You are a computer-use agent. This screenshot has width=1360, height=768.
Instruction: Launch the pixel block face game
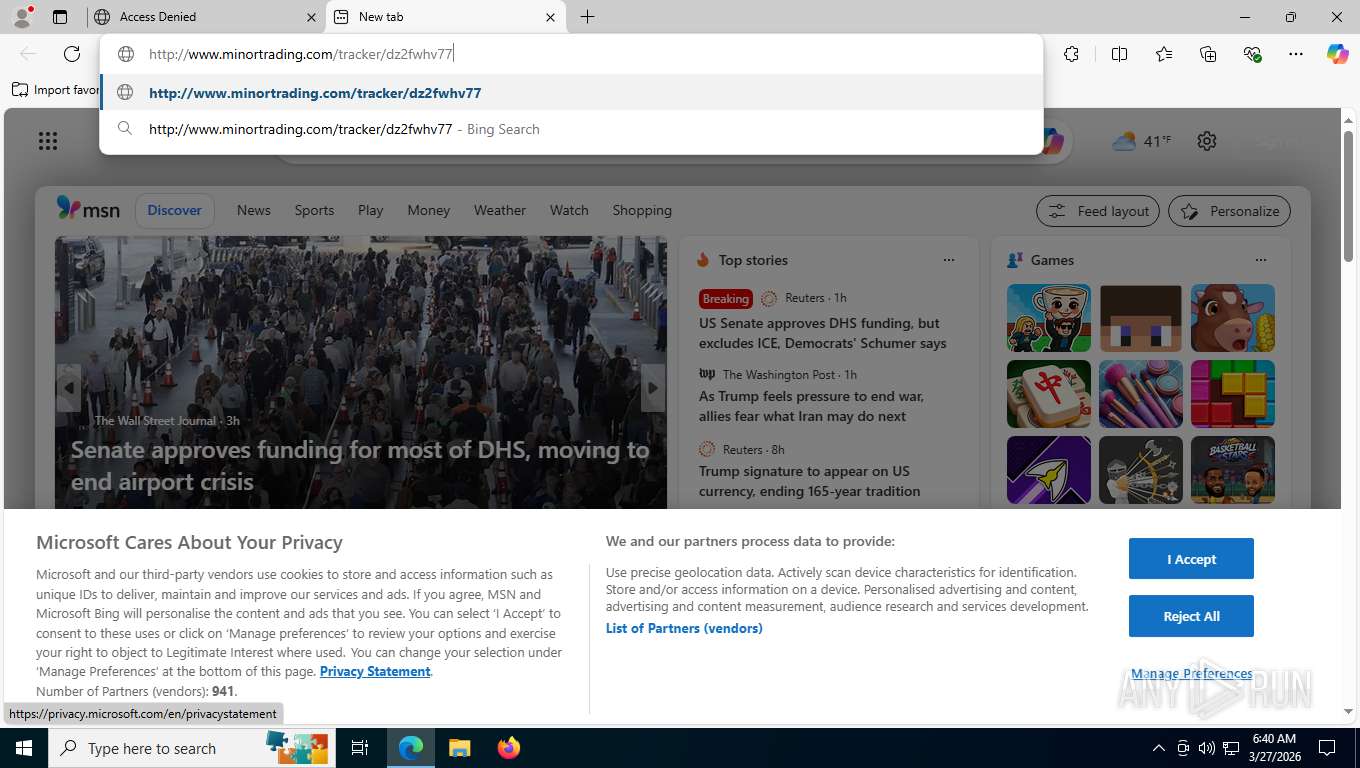[1141, 318]
